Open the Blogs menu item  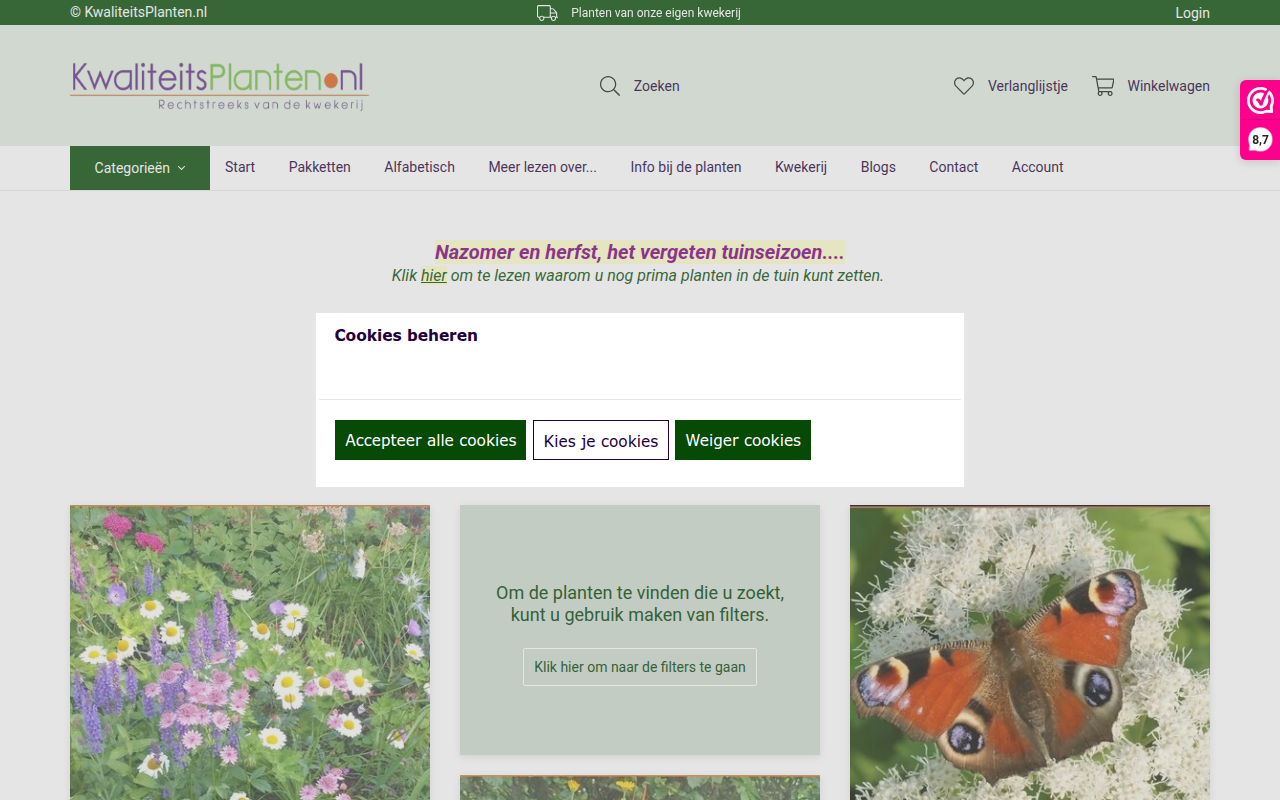tap(878, 167)
